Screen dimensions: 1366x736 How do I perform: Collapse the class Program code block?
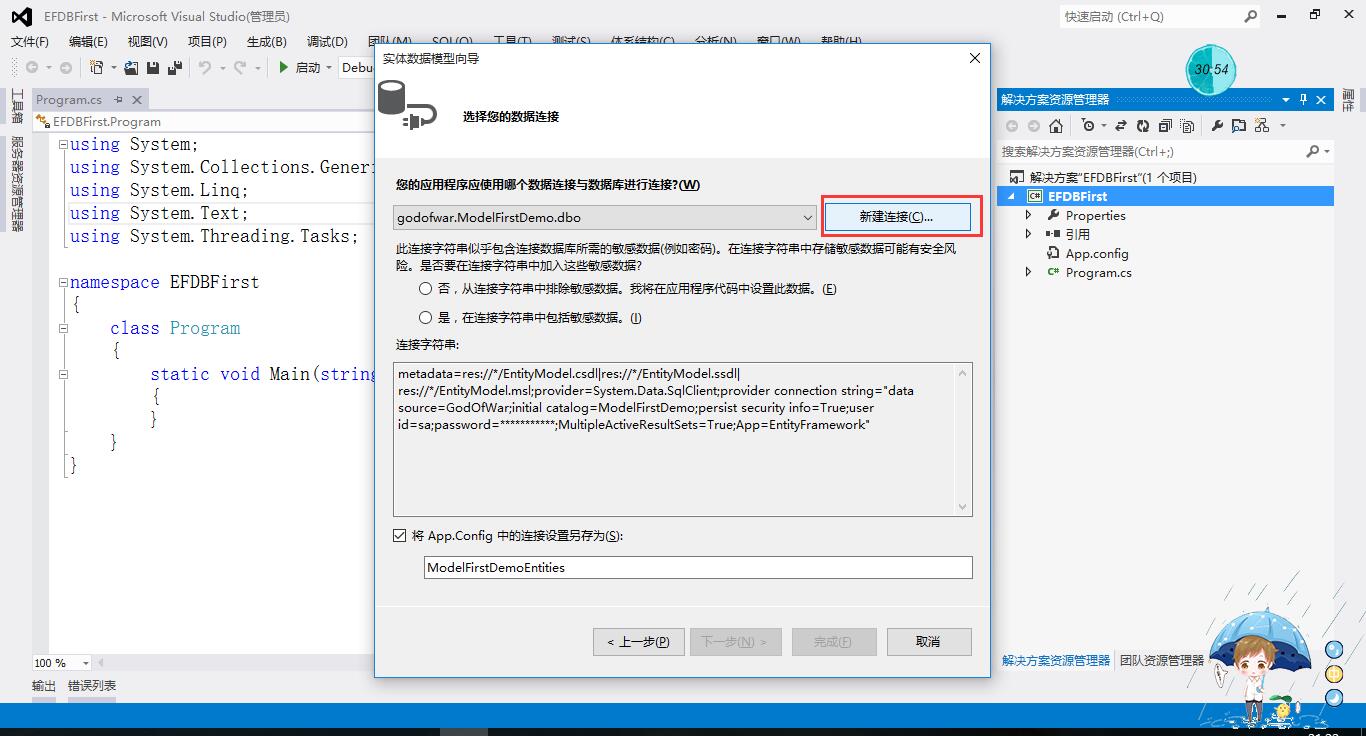[63, 328]
